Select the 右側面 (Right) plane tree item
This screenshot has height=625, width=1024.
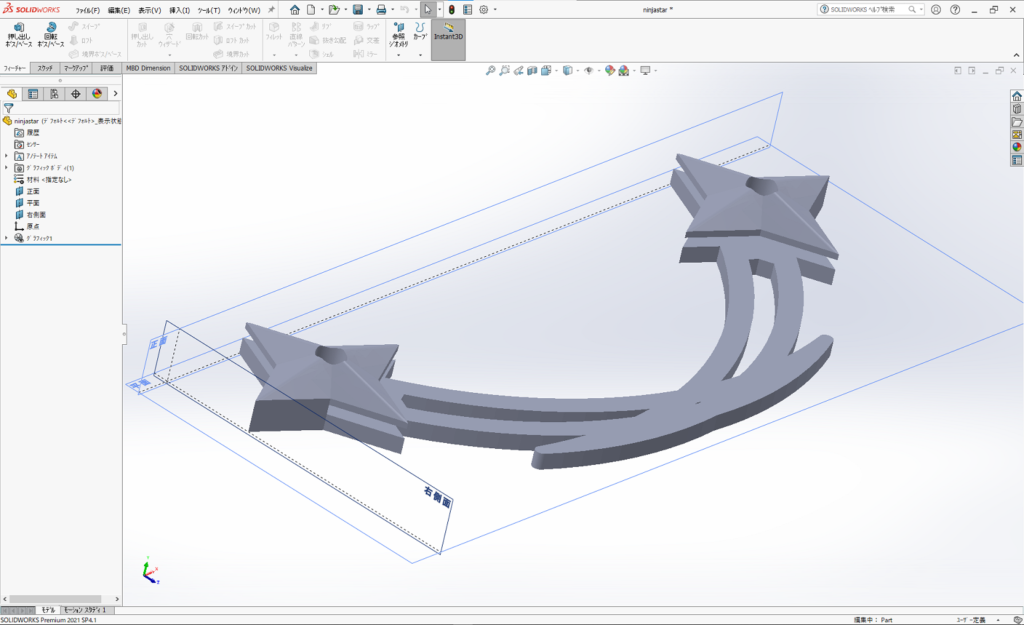point(30,215)
